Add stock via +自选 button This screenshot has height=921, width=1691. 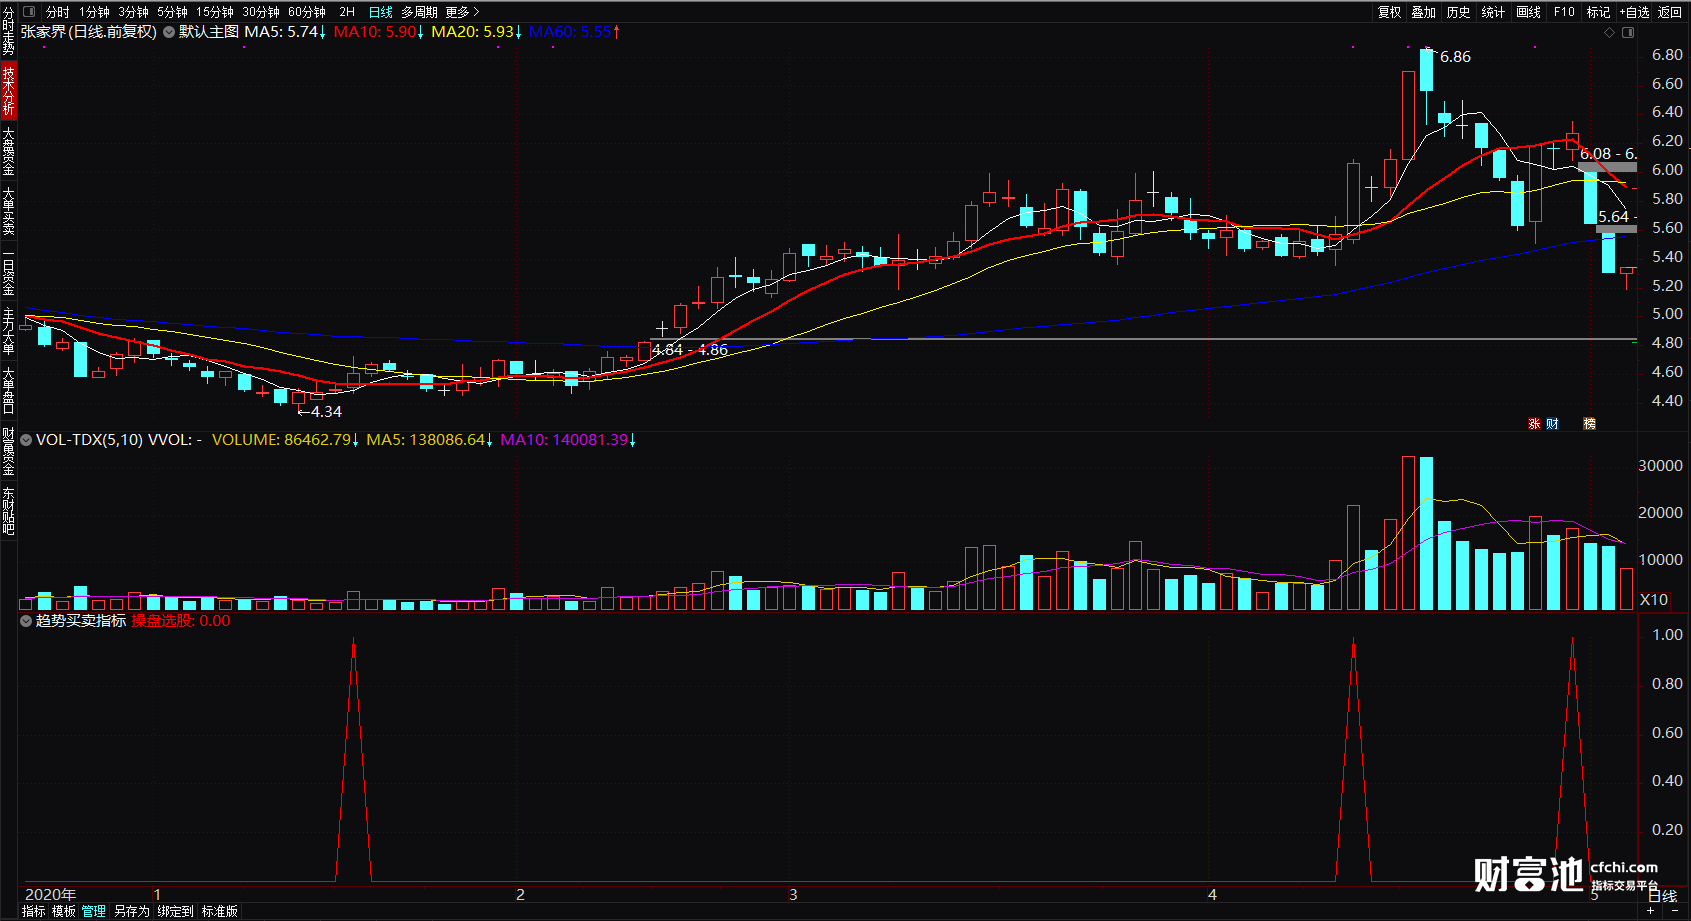pos(1634,12)
